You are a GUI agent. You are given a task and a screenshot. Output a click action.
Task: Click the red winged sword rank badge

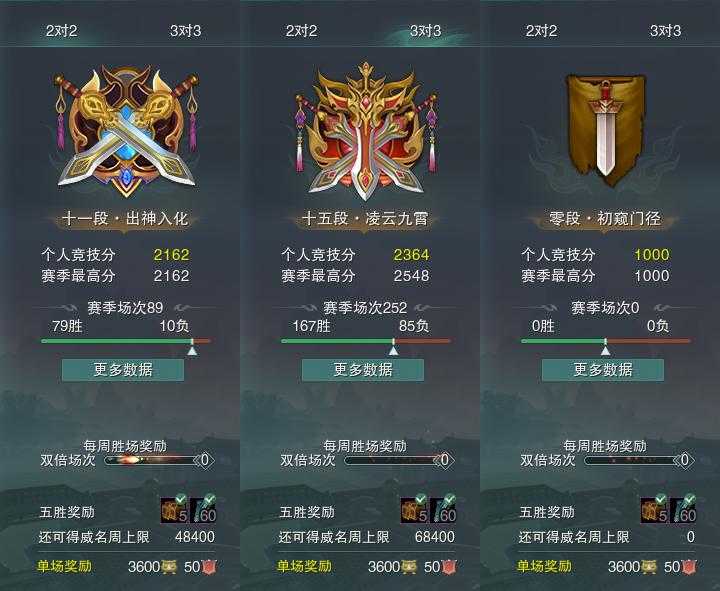click(x=366, y=132)
